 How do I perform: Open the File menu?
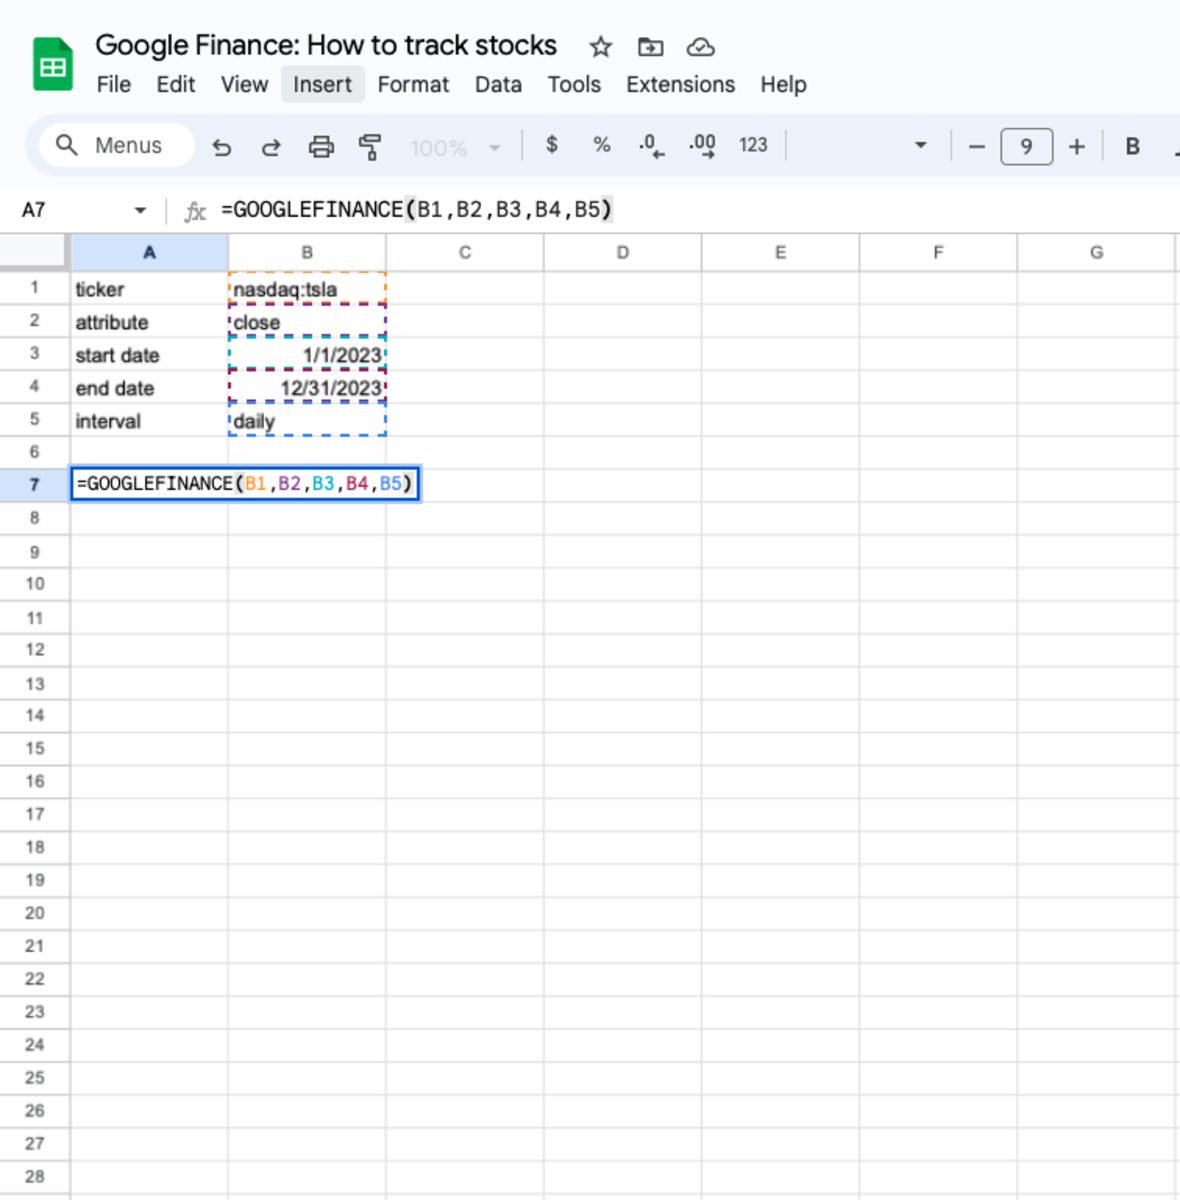[x=114, y=84]
